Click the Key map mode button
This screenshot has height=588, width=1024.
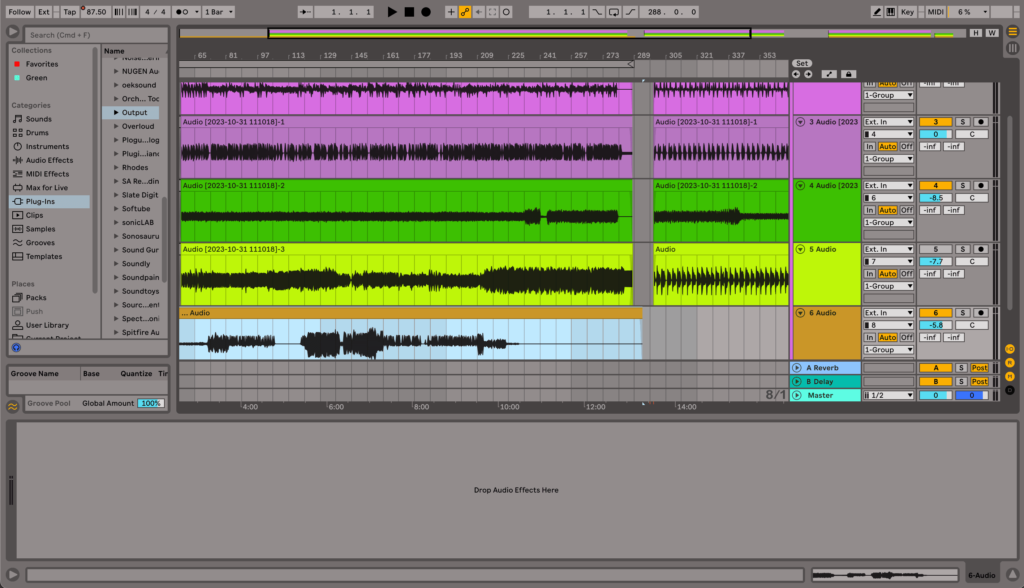click(907, 12)
